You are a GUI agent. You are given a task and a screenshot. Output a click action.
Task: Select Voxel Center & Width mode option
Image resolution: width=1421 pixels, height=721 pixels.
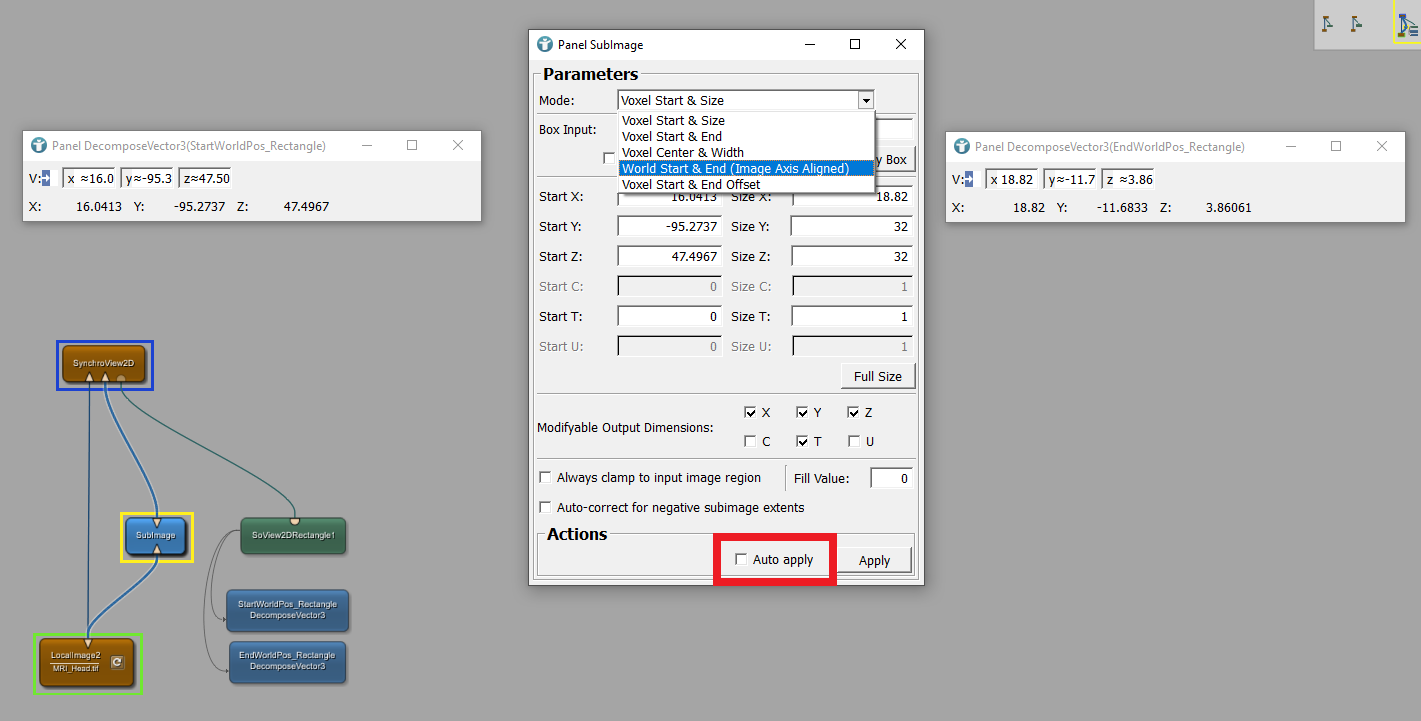682,152
